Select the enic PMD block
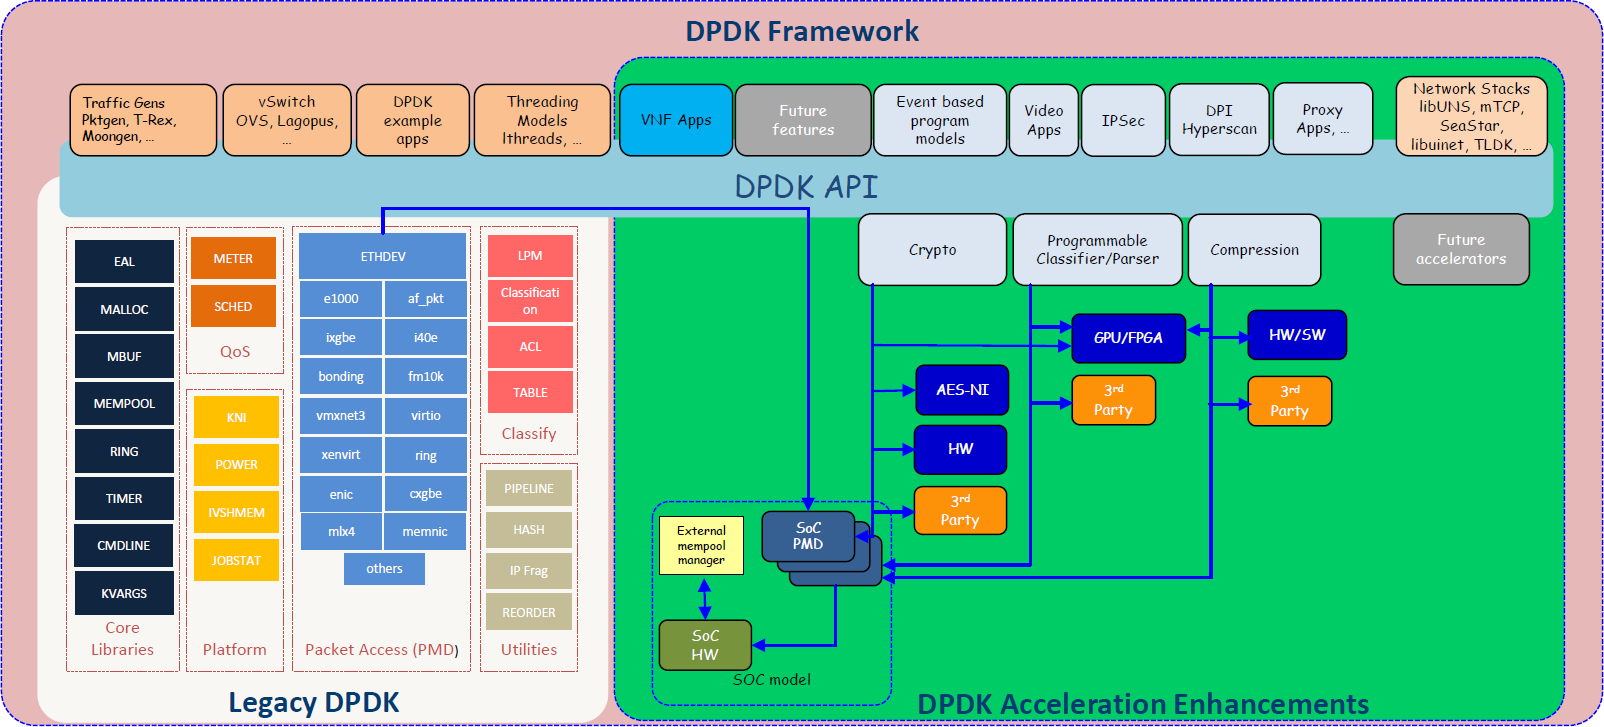Screen dimensions: 1604x727 click(x=341, y=494)
